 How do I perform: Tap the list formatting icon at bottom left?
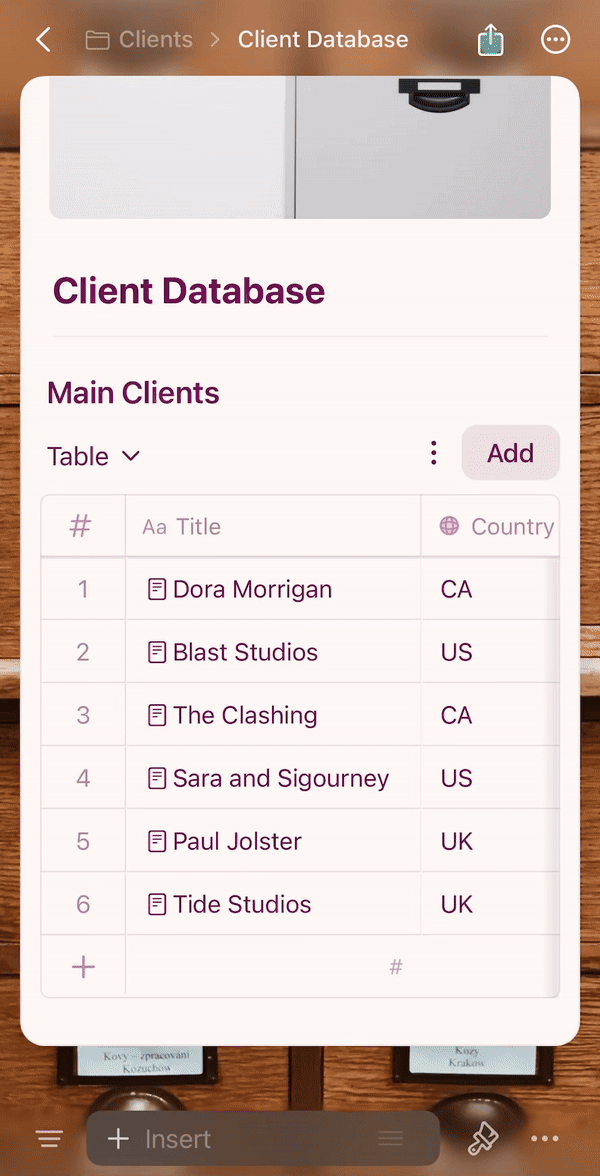pyautogui.click(x=48, y=1138)
